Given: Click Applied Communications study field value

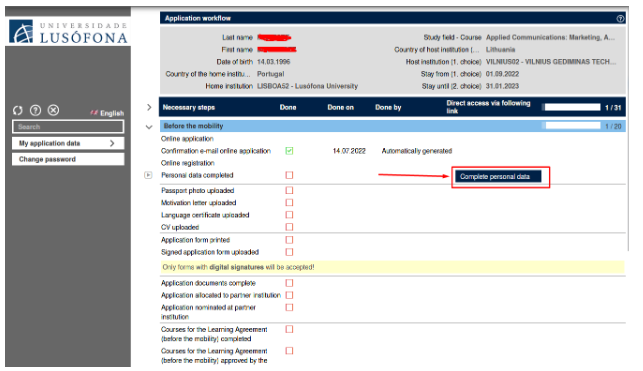Looking at the screenshot, I should tap(550, 37).
